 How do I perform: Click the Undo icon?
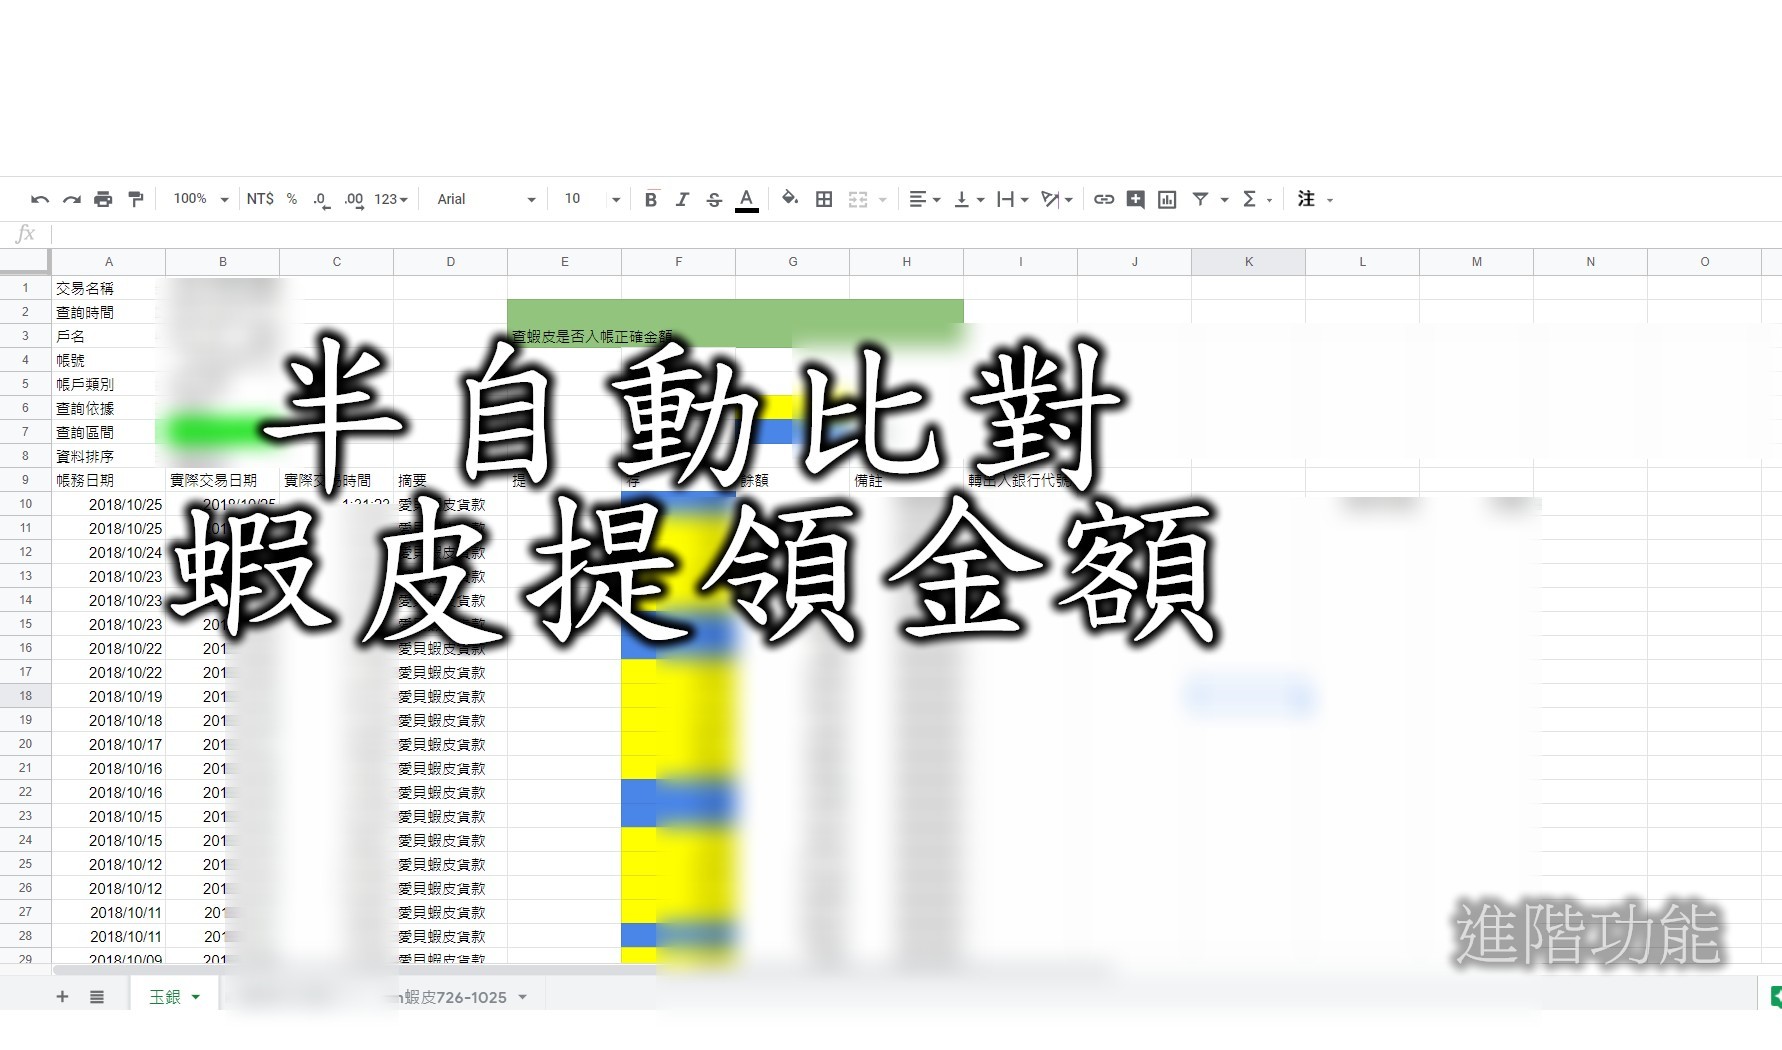40,199
